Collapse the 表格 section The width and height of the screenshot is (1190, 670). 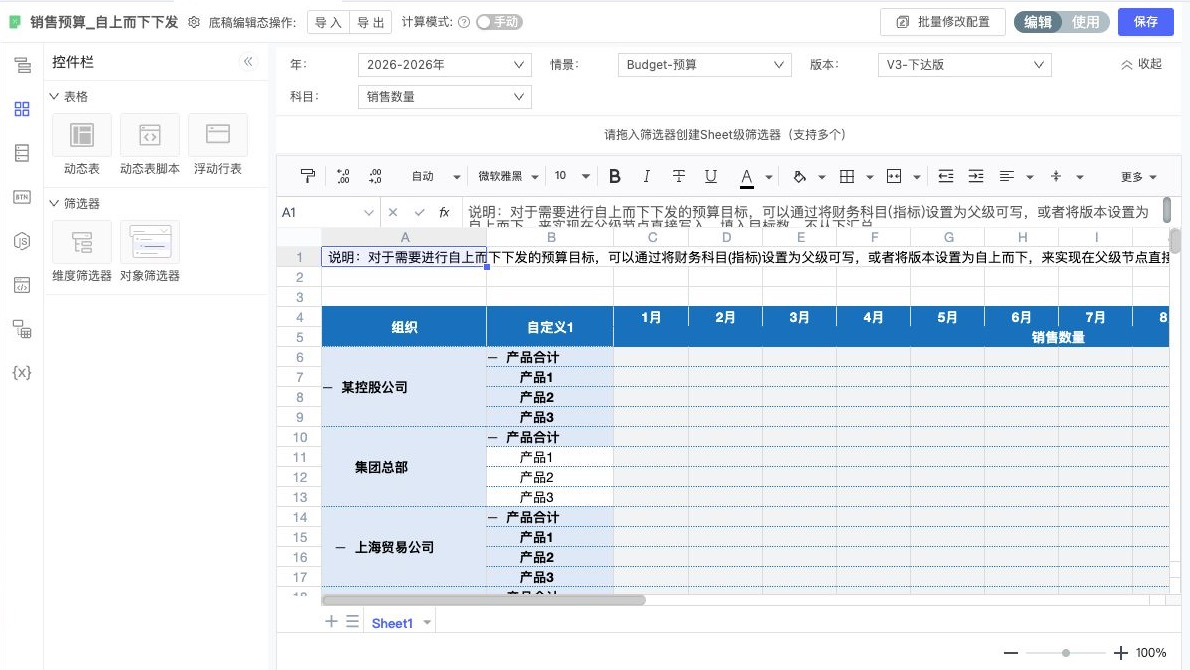pyautogui.click(x=54, y=96)
